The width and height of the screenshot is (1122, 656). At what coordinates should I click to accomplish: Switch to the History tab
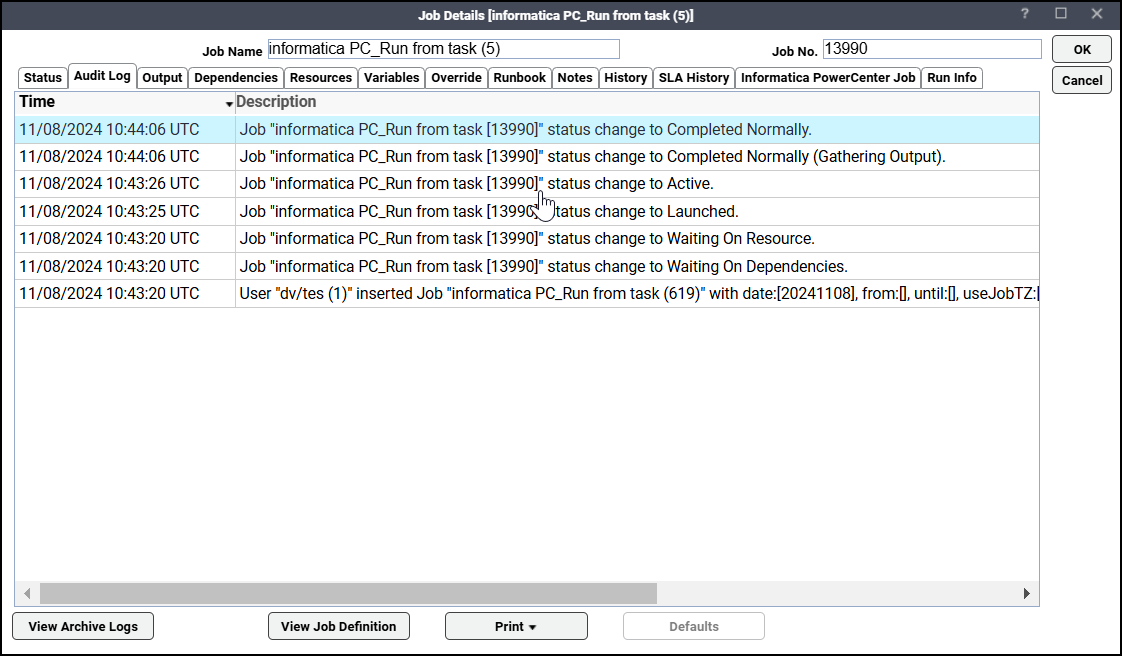(625, 78)
